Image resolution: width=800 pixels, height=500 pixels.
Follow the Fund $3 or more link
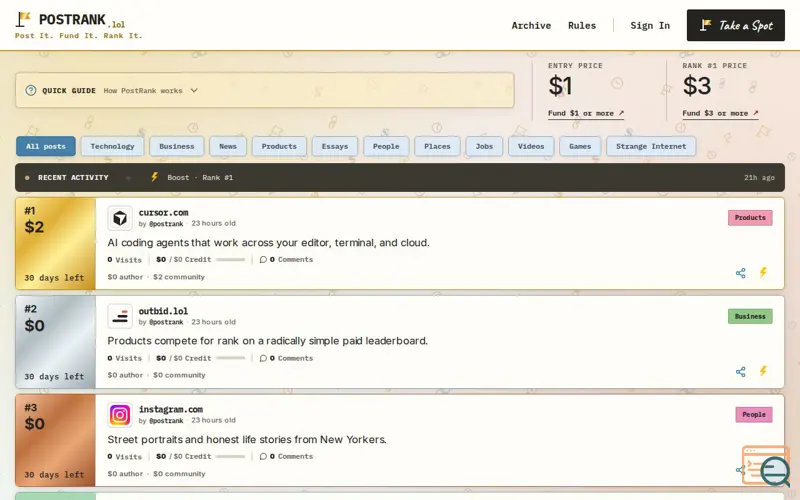point(720,113)
